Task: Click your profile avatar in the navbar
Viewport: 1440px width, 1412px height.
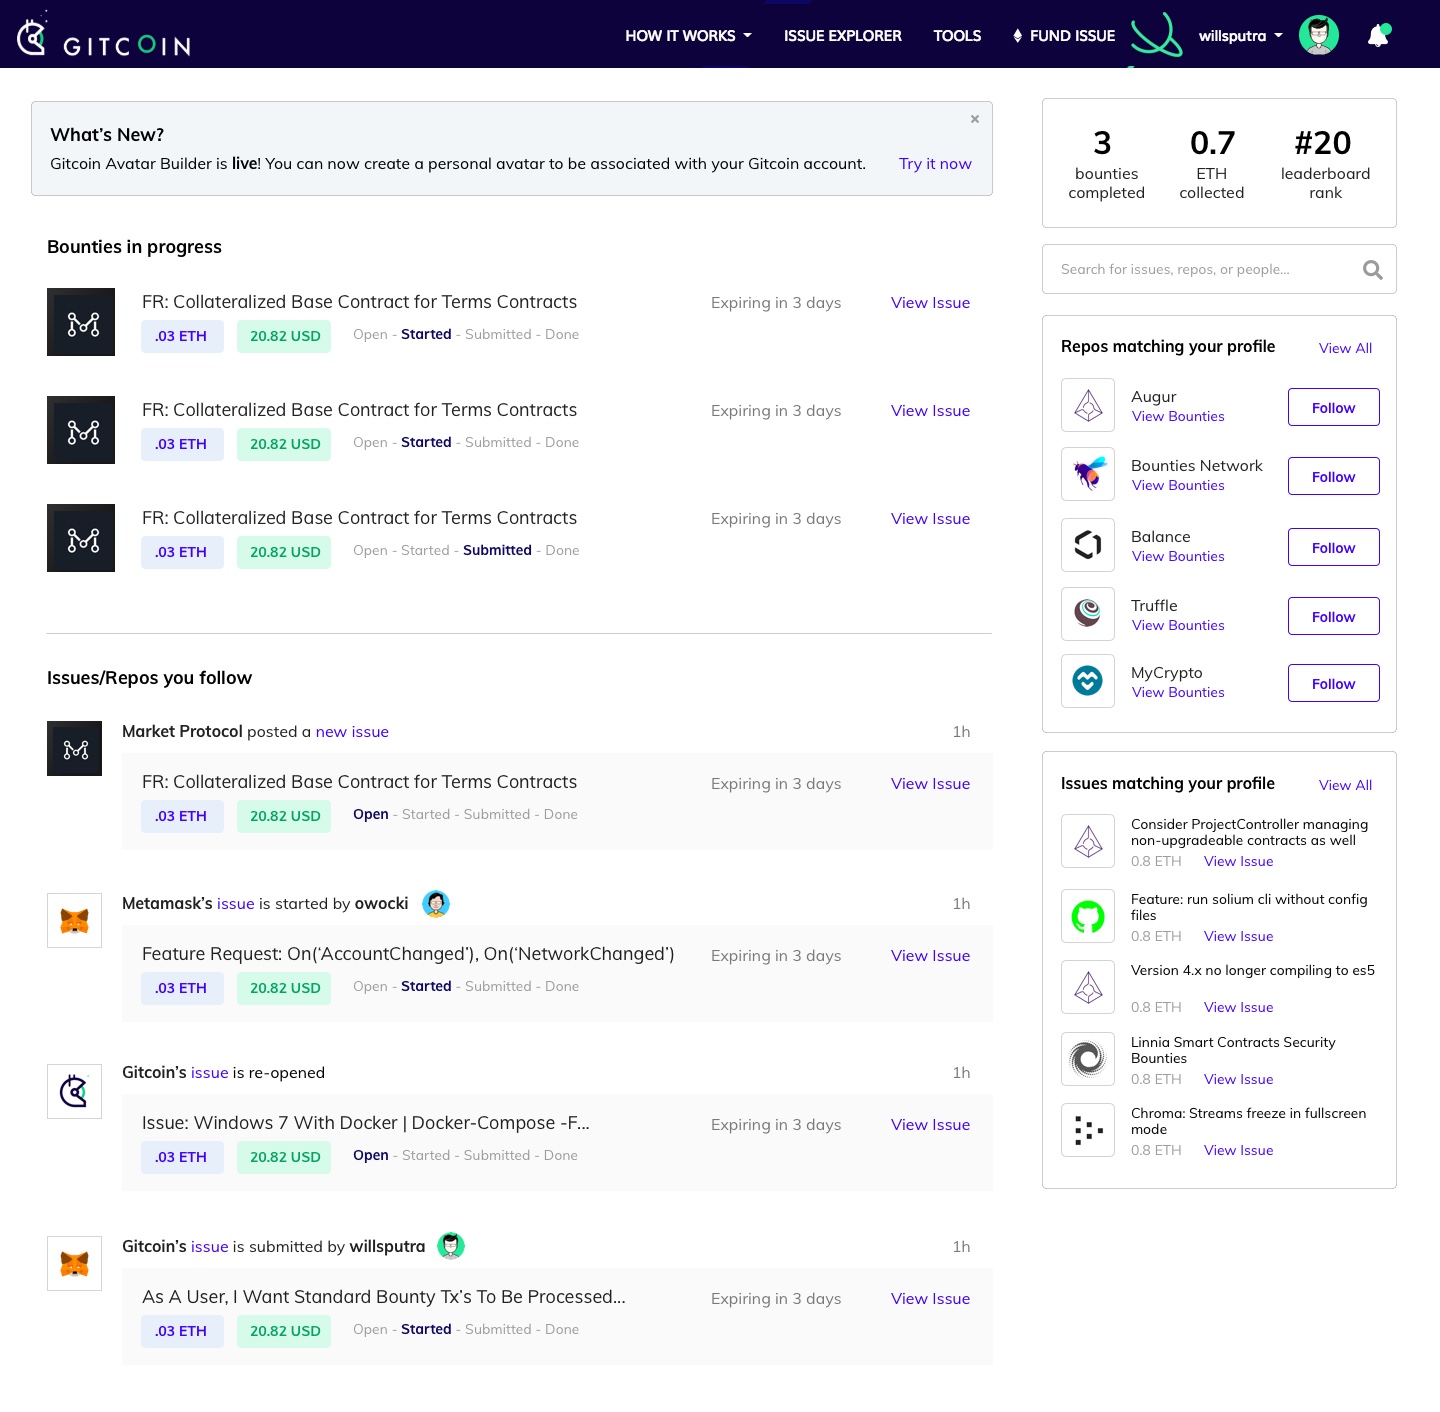Action: click(x=1319, y=34)
